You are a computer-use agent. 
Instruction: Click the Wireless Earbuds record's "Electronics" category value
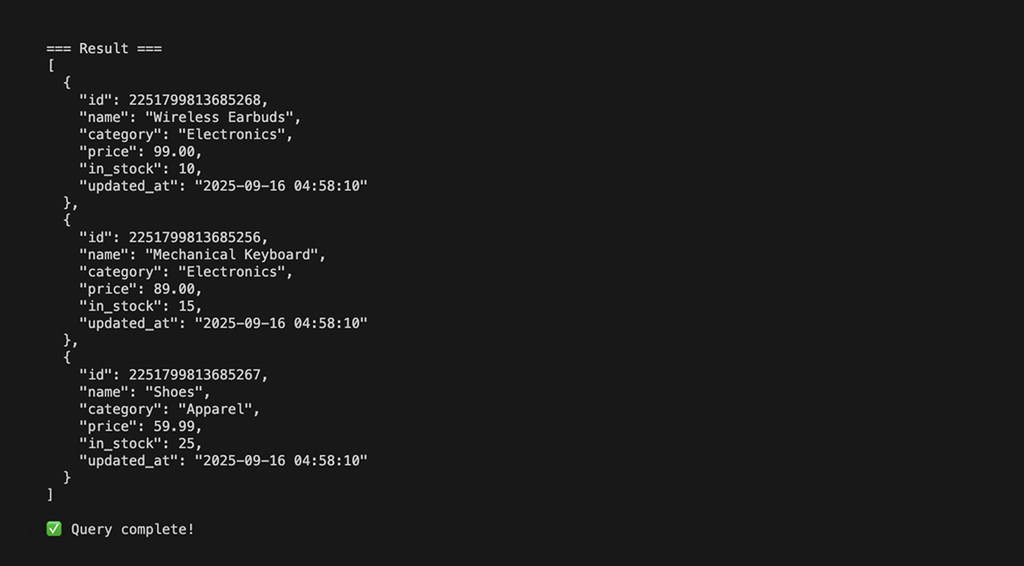click(x=235, y=134)
